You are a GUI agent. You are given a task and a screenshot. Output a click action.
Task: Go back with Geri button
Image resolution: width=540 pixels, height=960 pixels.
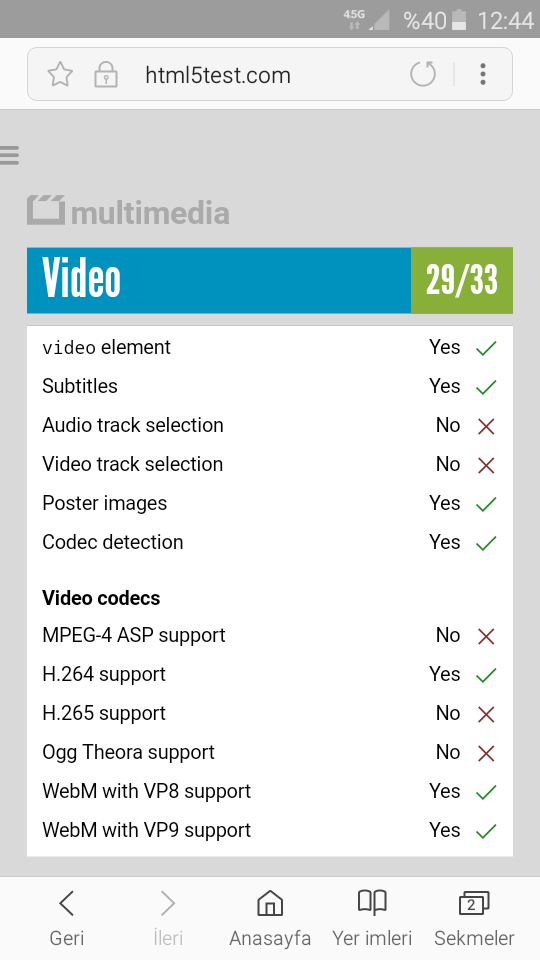(x=67, y=918)
